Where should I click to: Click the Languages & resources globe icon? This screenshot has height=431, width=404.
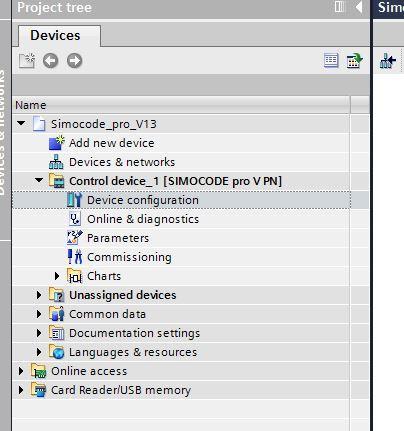(57, 352)
